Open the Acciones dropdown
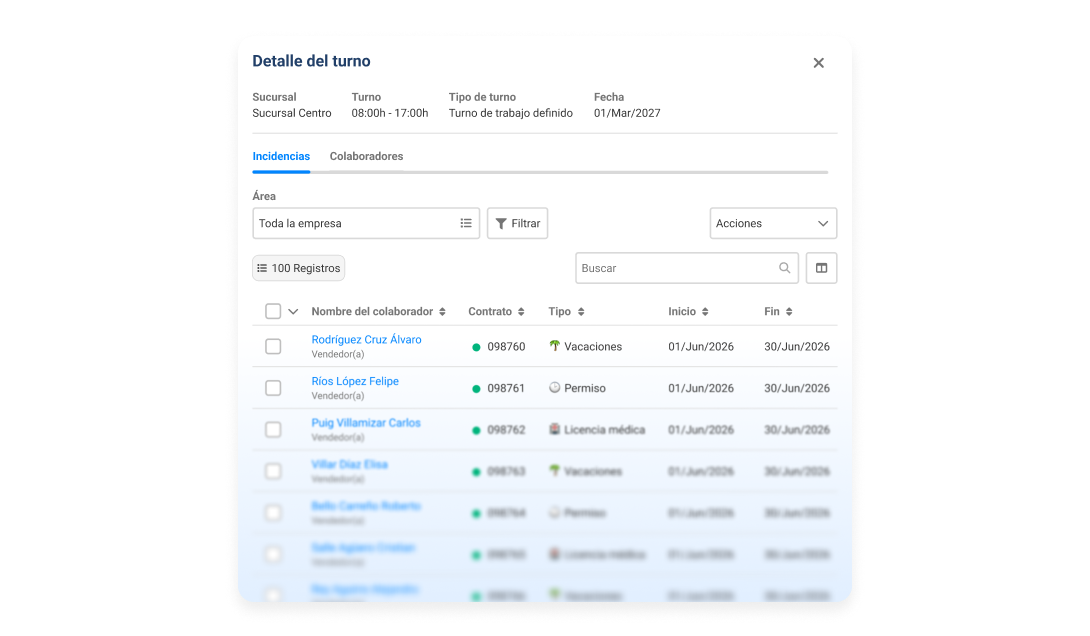 773,223
